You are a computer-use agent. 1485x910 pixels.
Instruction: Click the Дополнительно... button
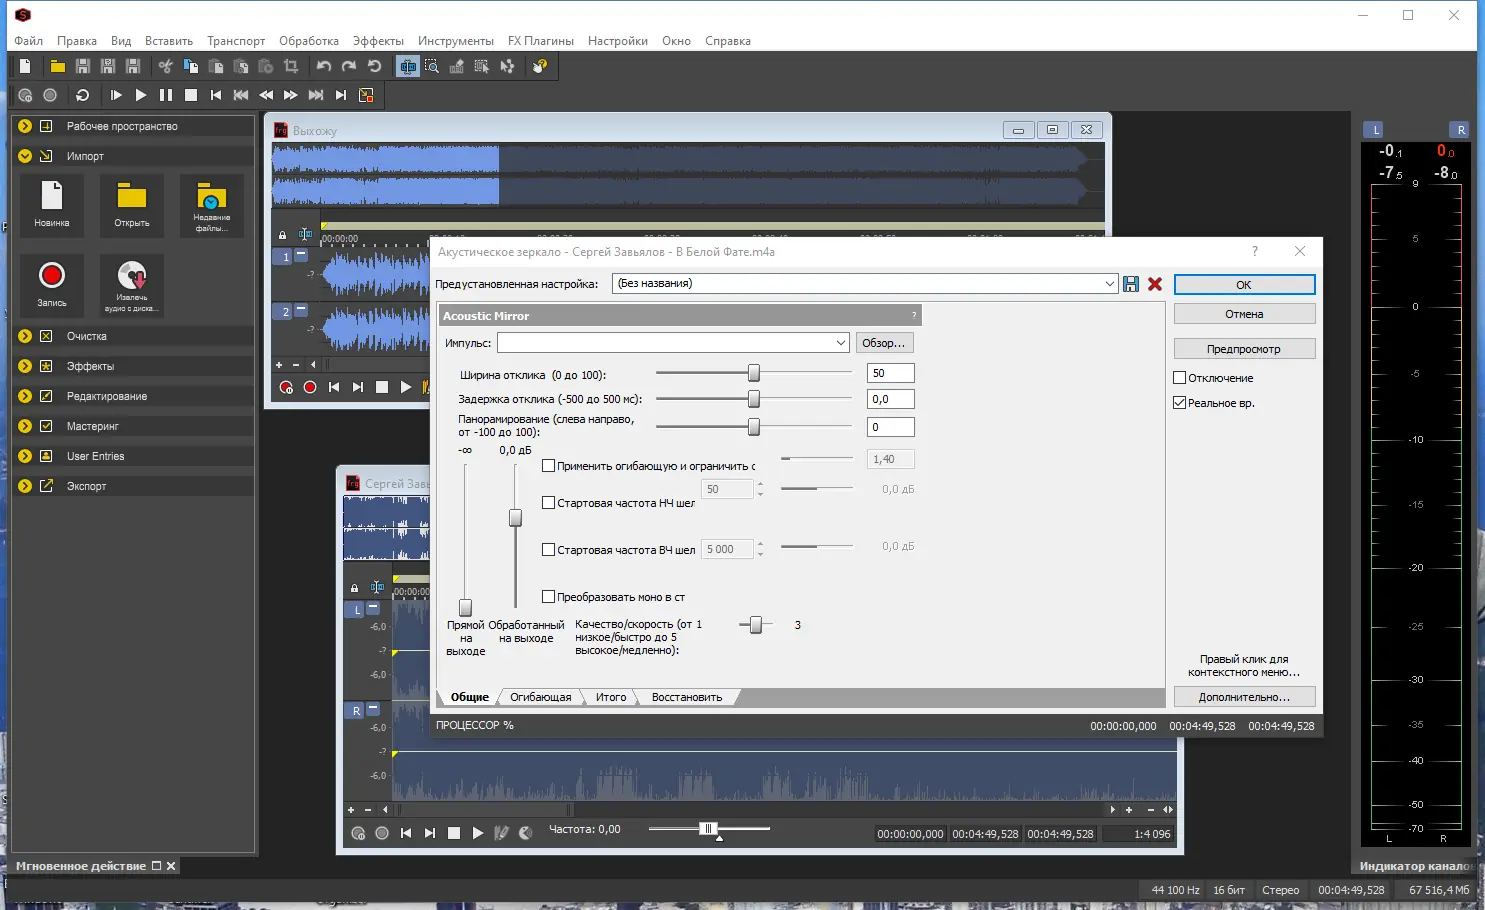1244,697
